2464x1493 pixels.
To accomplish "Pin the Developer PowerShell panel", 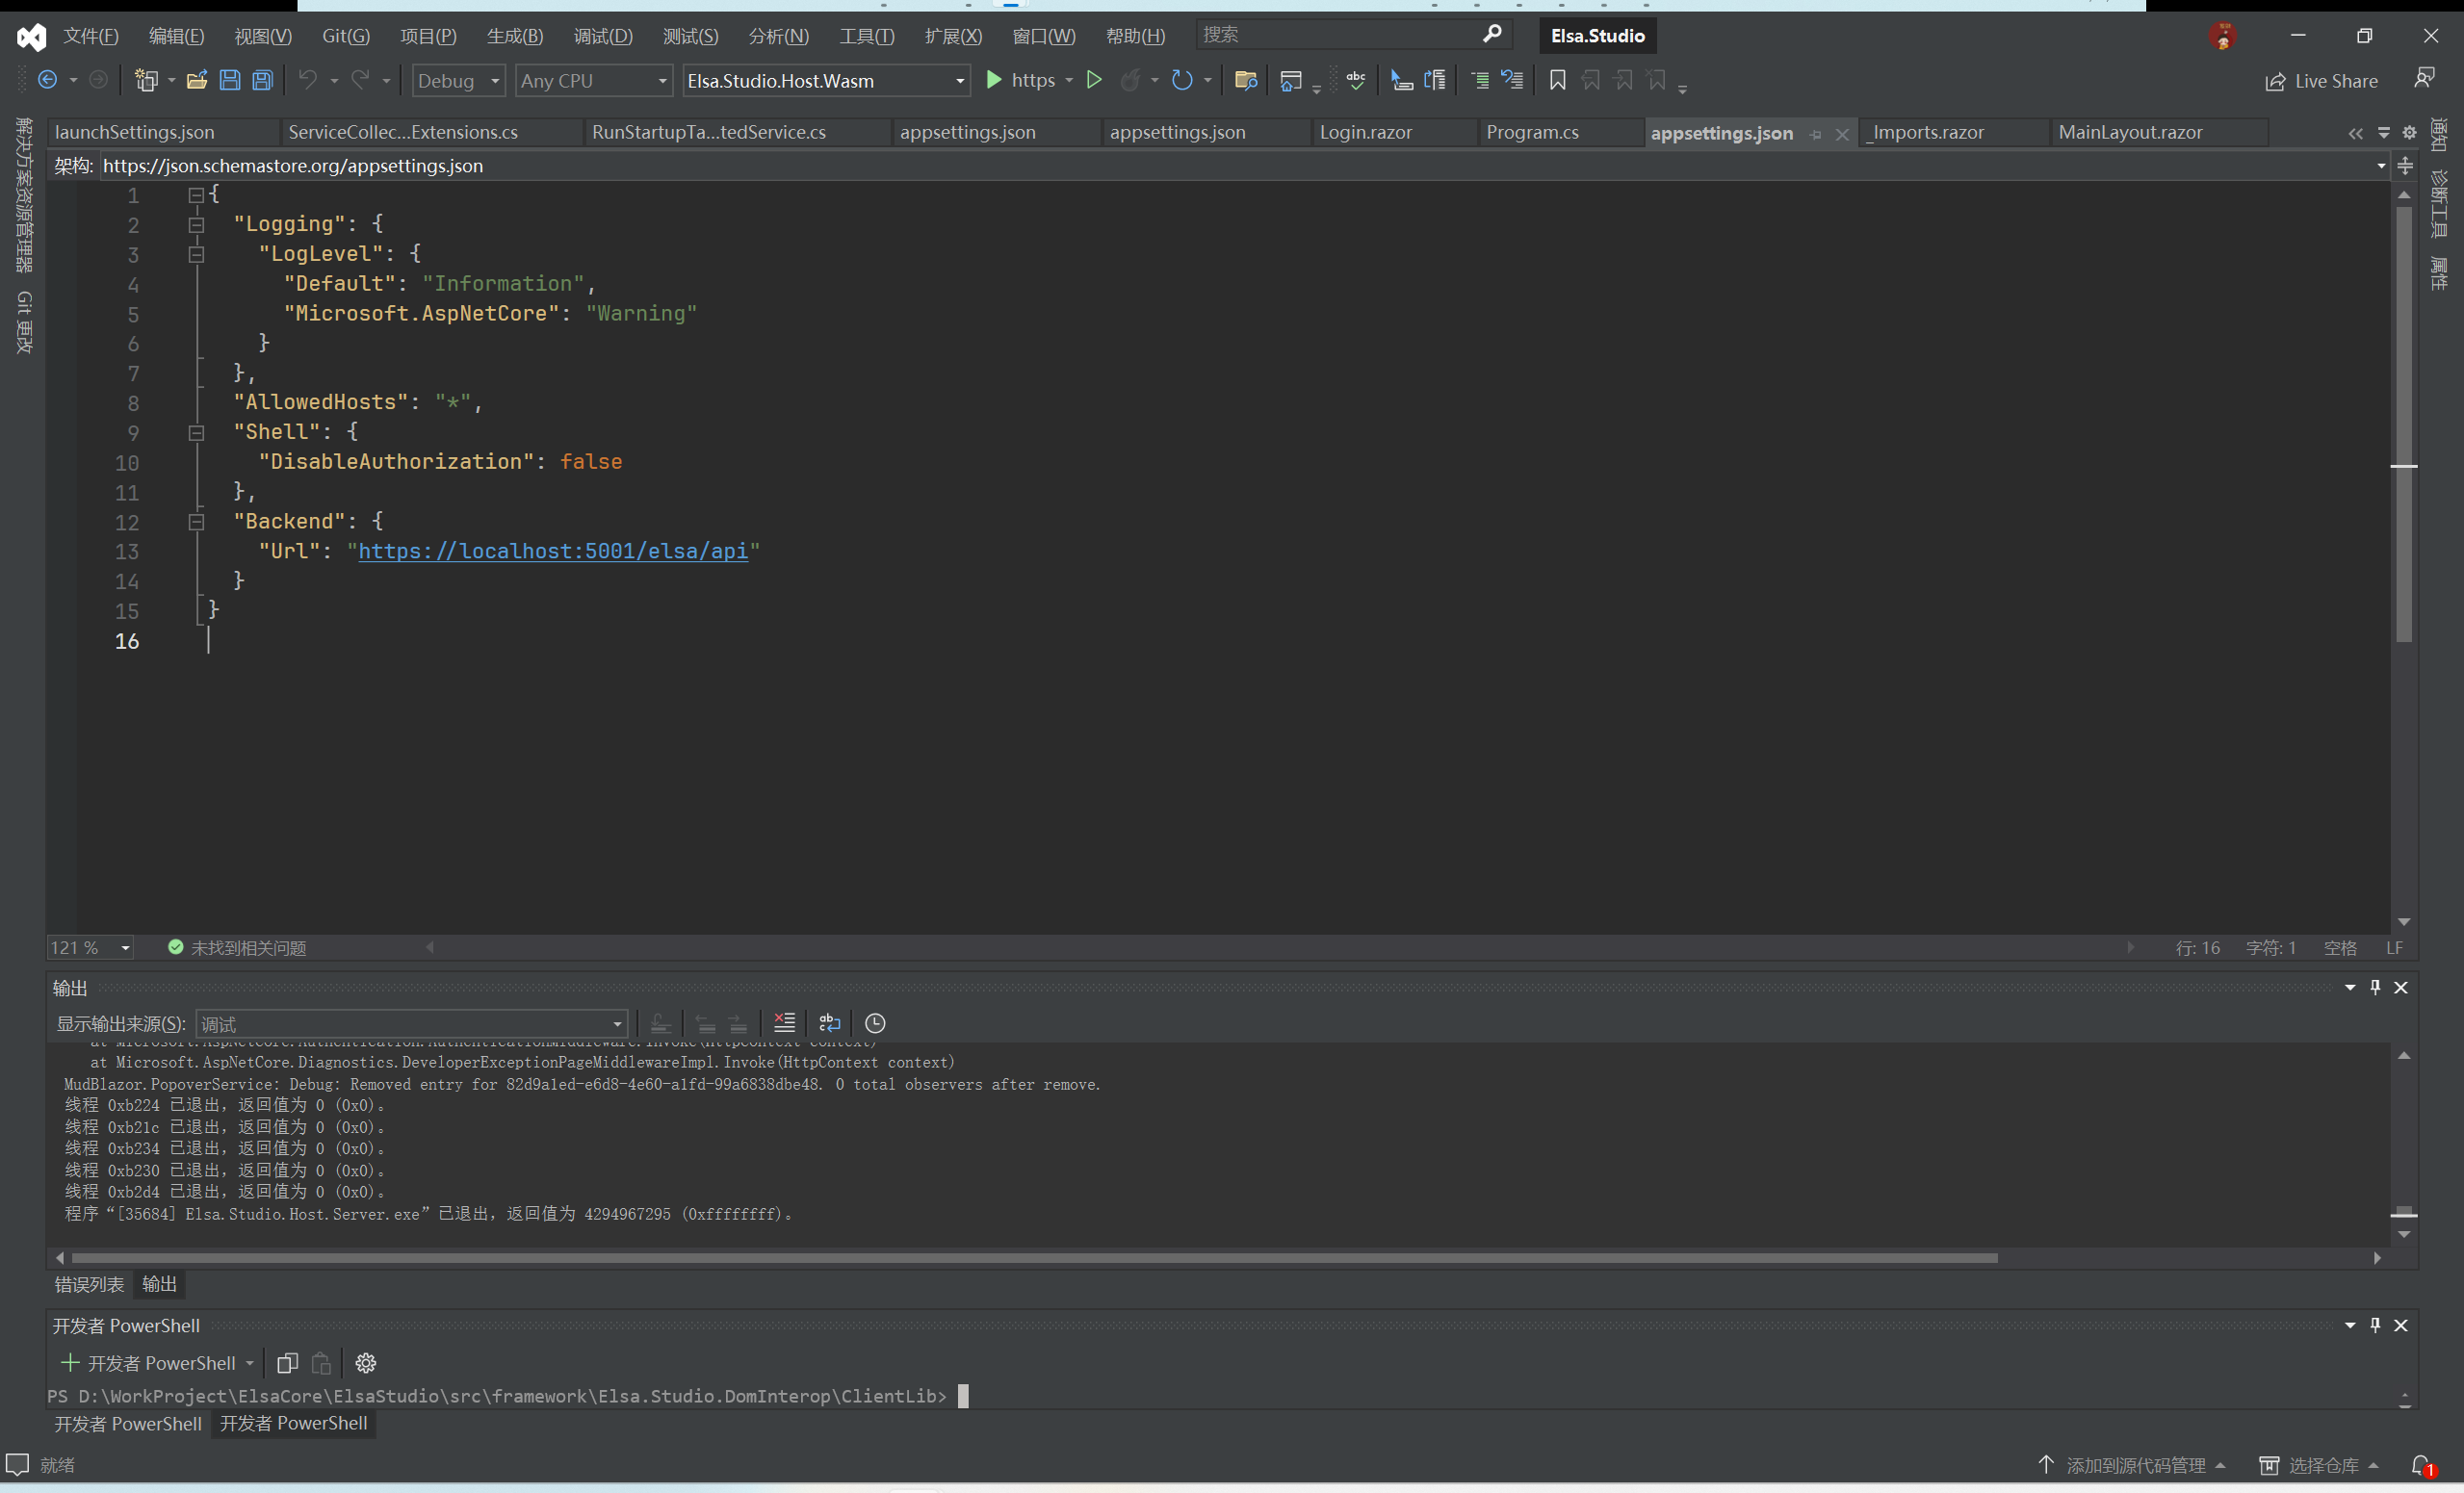I will tap(2375, 1326).
